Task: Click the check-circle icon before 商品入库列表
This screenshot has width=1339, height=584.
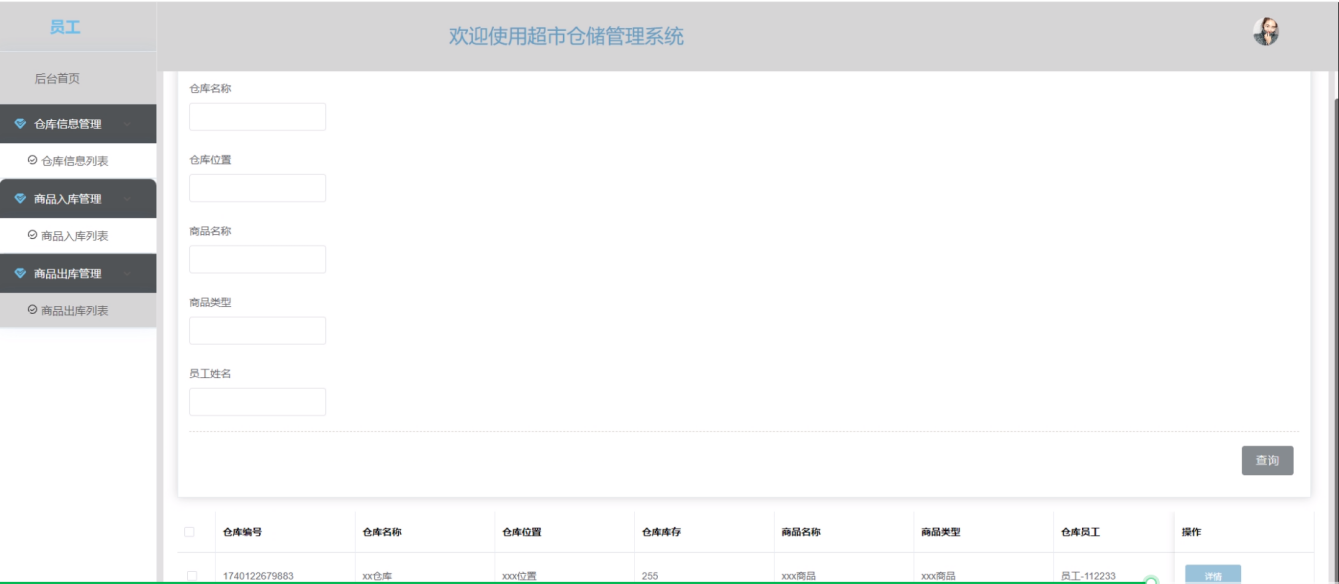Action: point(32,235)
